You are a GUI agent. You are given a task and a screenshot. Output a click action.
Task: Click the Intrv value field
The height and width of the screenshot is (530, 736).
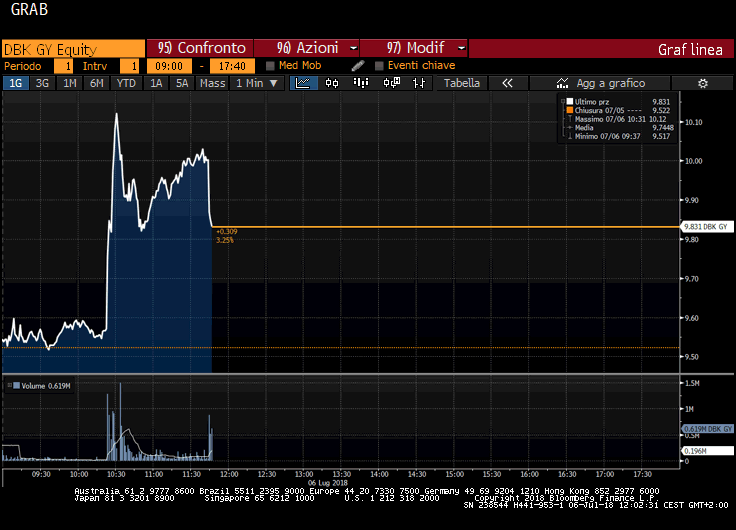pos(130,66)
